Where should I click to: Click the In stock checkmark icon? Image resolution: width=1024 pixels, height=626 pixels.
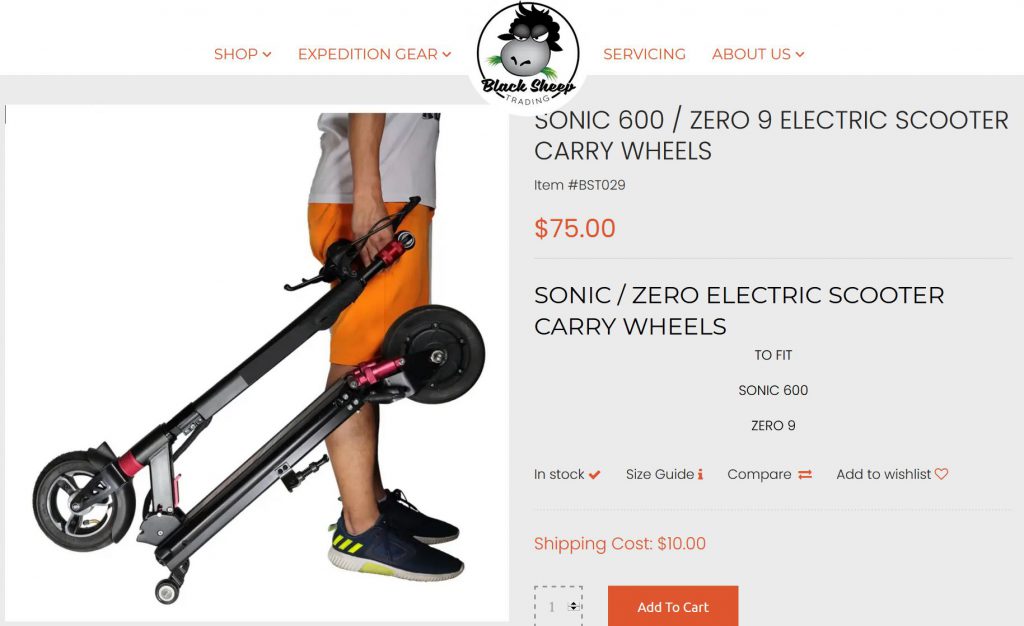[x=594, y=475]
